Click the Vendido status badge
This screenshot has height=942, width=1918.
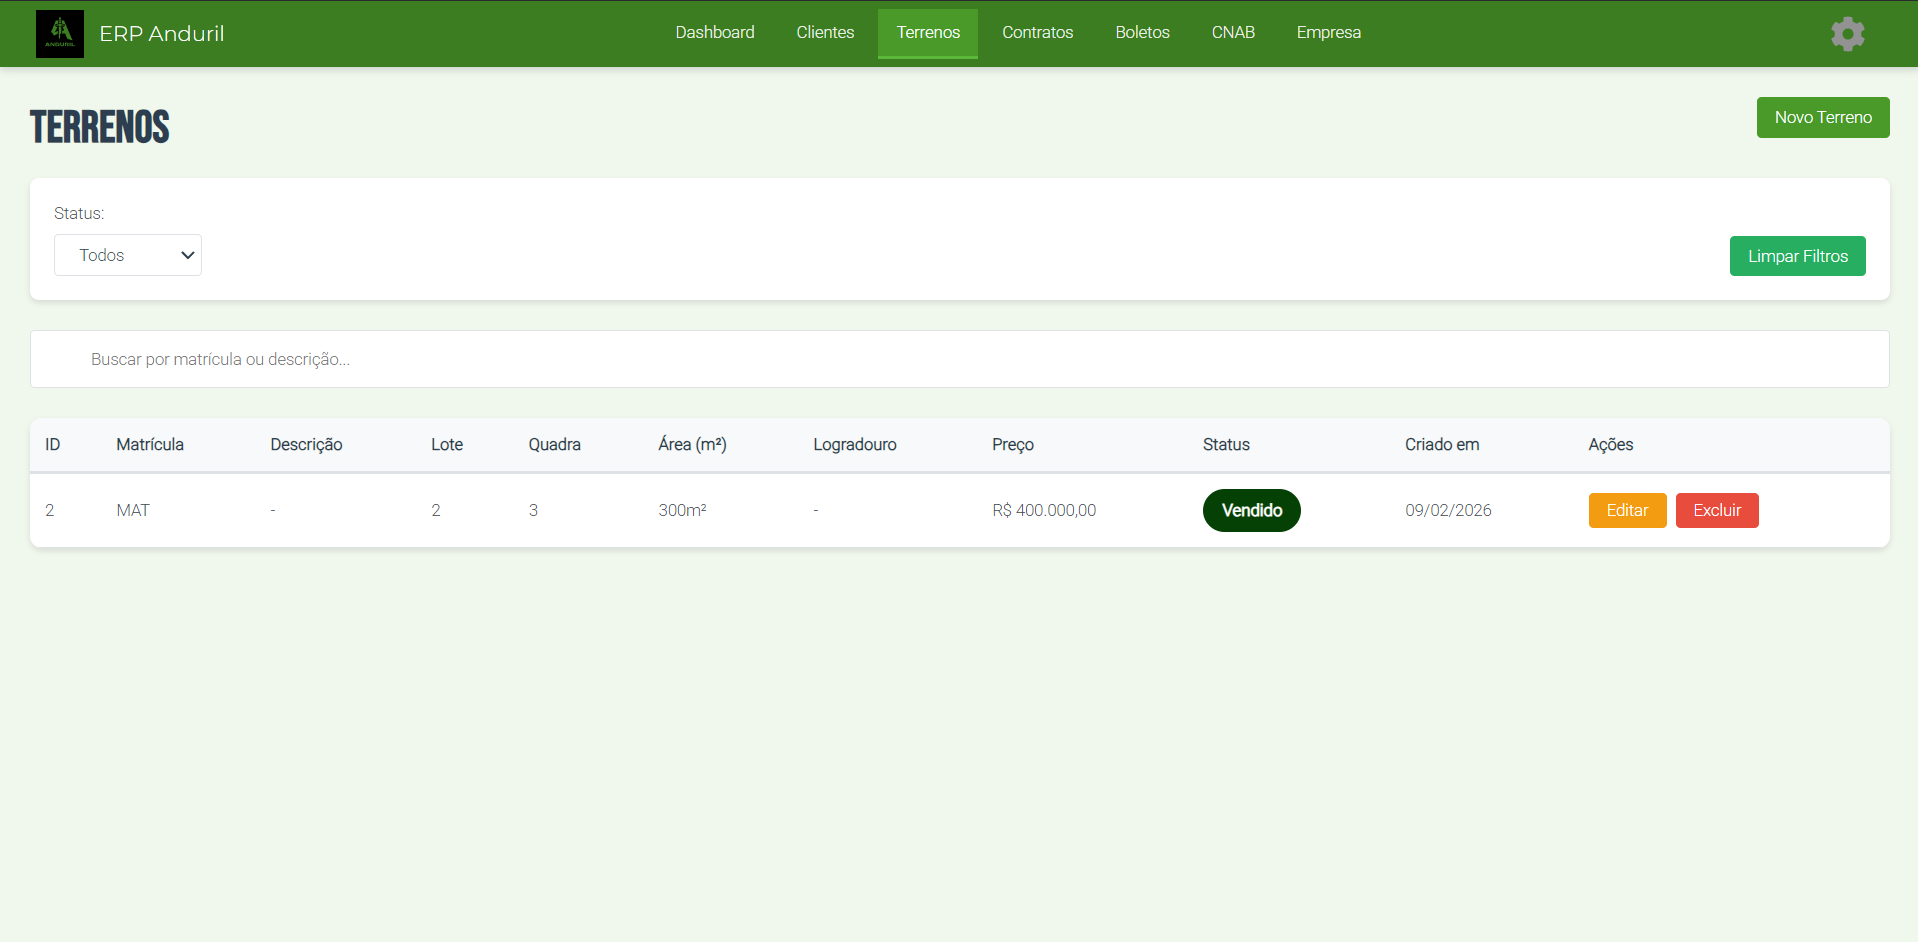coord(1251,510)
